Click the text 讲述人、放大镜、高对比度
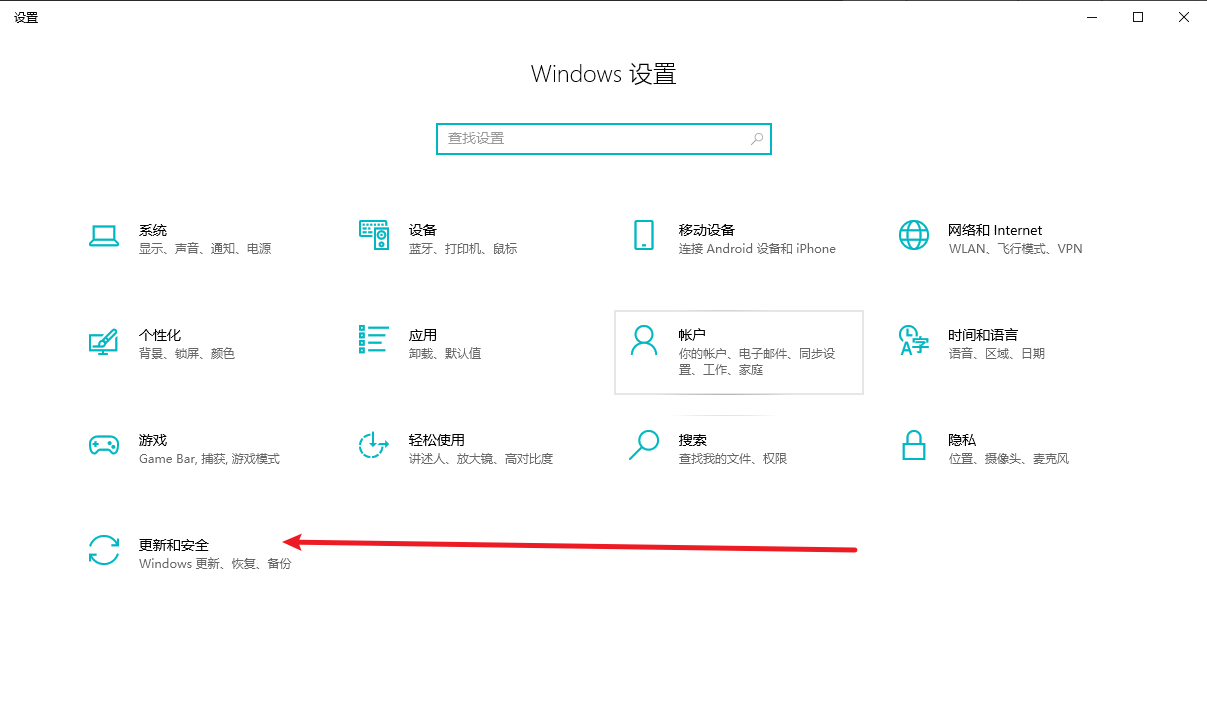Image resolution: width=1207 pixels, height=707 pixels. pyautogui.click(x=481, y=459)
